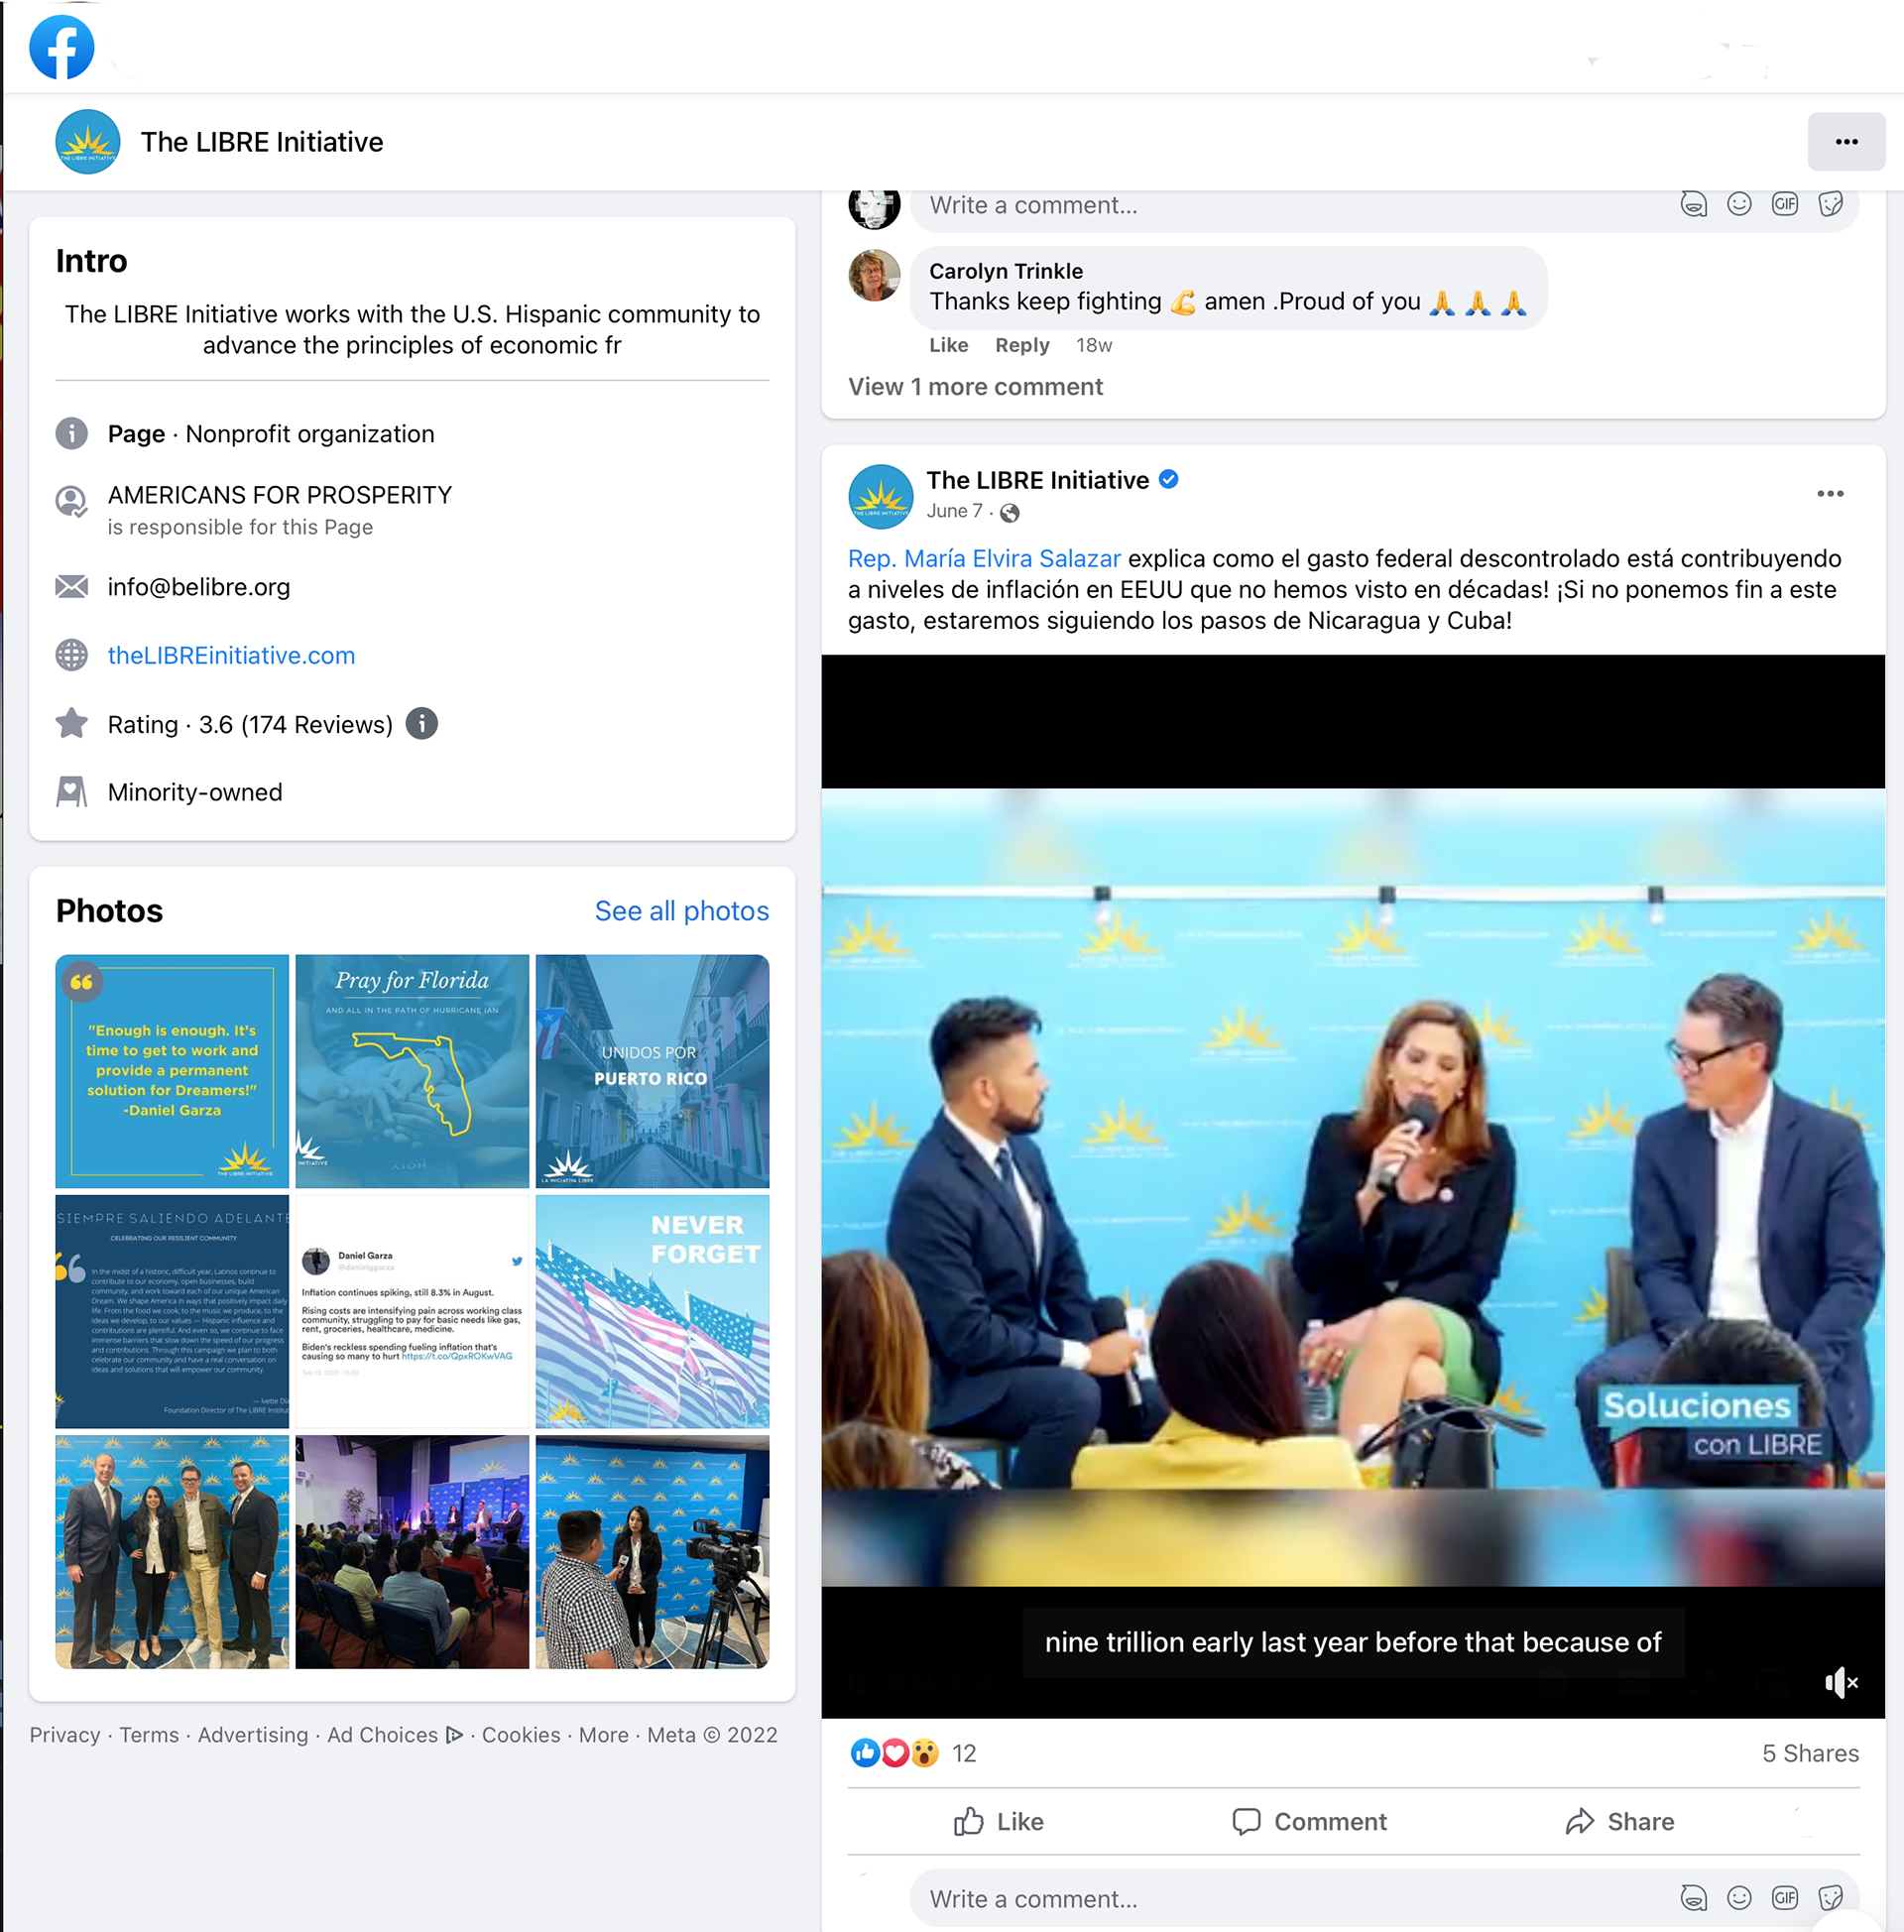Click the LIBRE Initiative post author avatar
The image size is (1904, 1932).
880,496
